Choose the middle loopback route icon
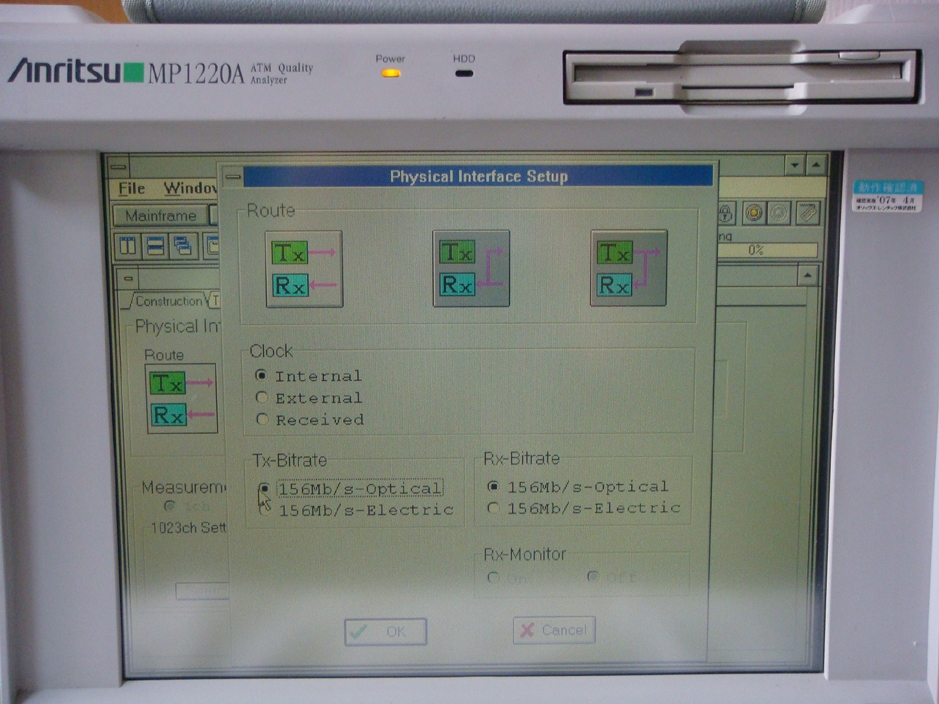This screenshot has width=939, height=704. click(x=470, y=269)
